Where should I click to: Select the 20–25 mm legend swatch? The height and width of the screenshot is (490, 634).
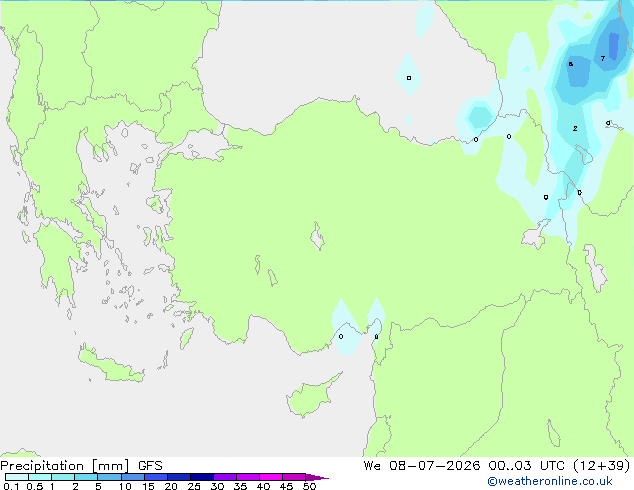[179, 477]
